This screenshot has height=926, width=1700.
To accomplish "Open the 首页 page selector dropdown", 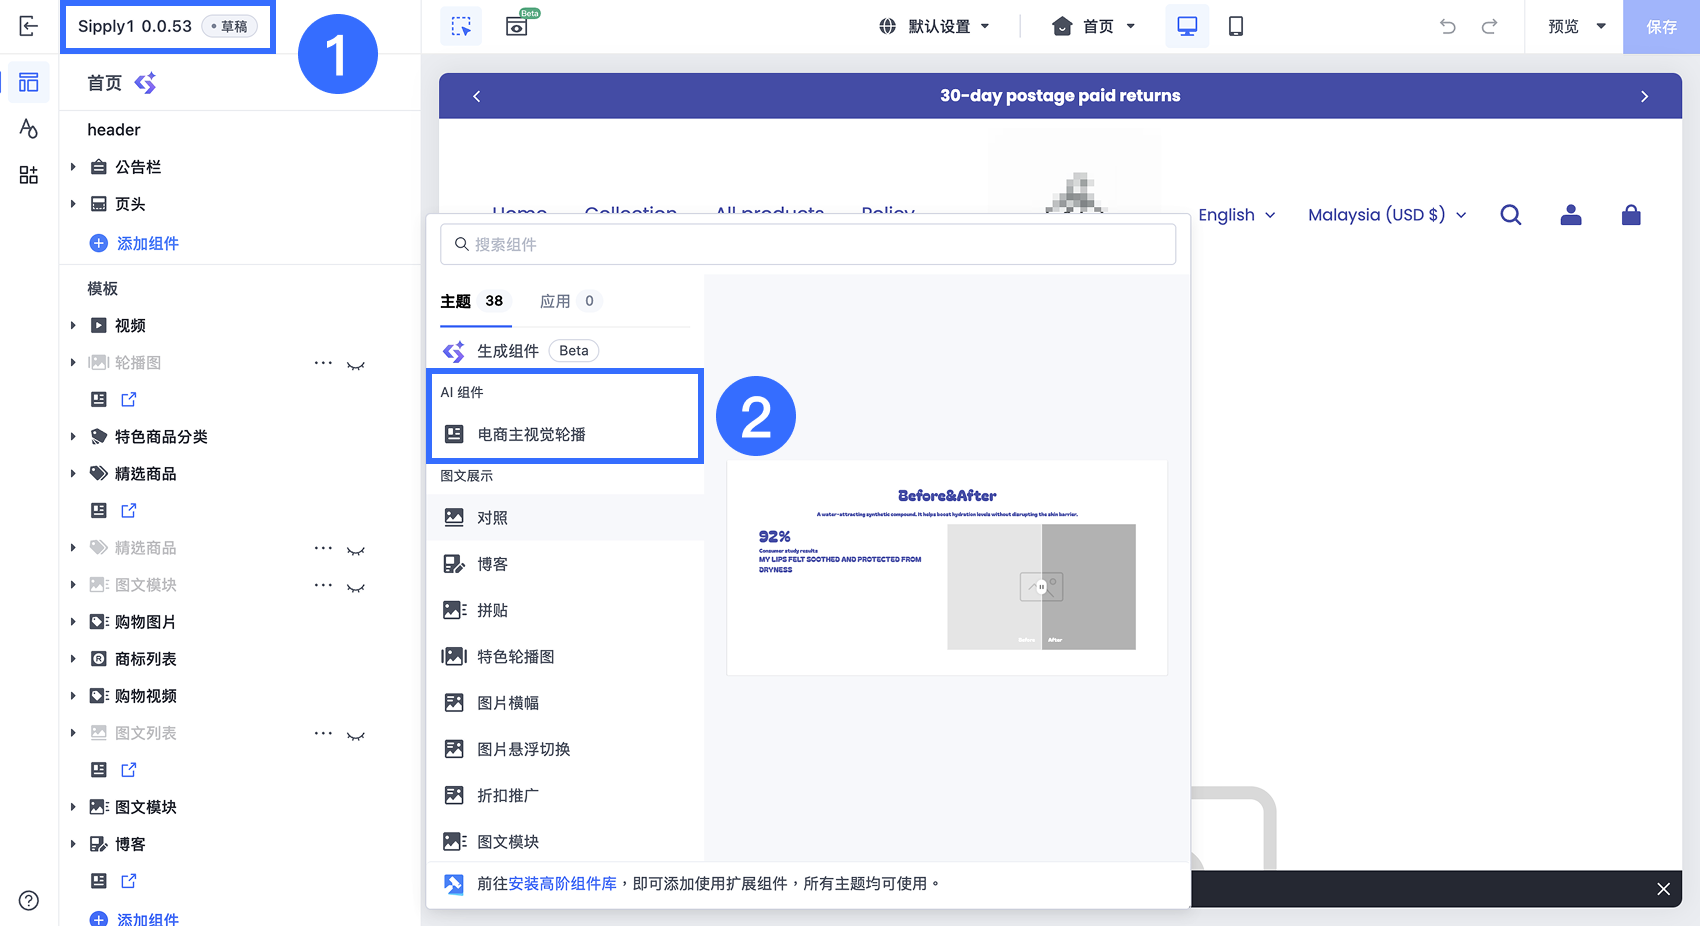I will (x=1094, y=26).
